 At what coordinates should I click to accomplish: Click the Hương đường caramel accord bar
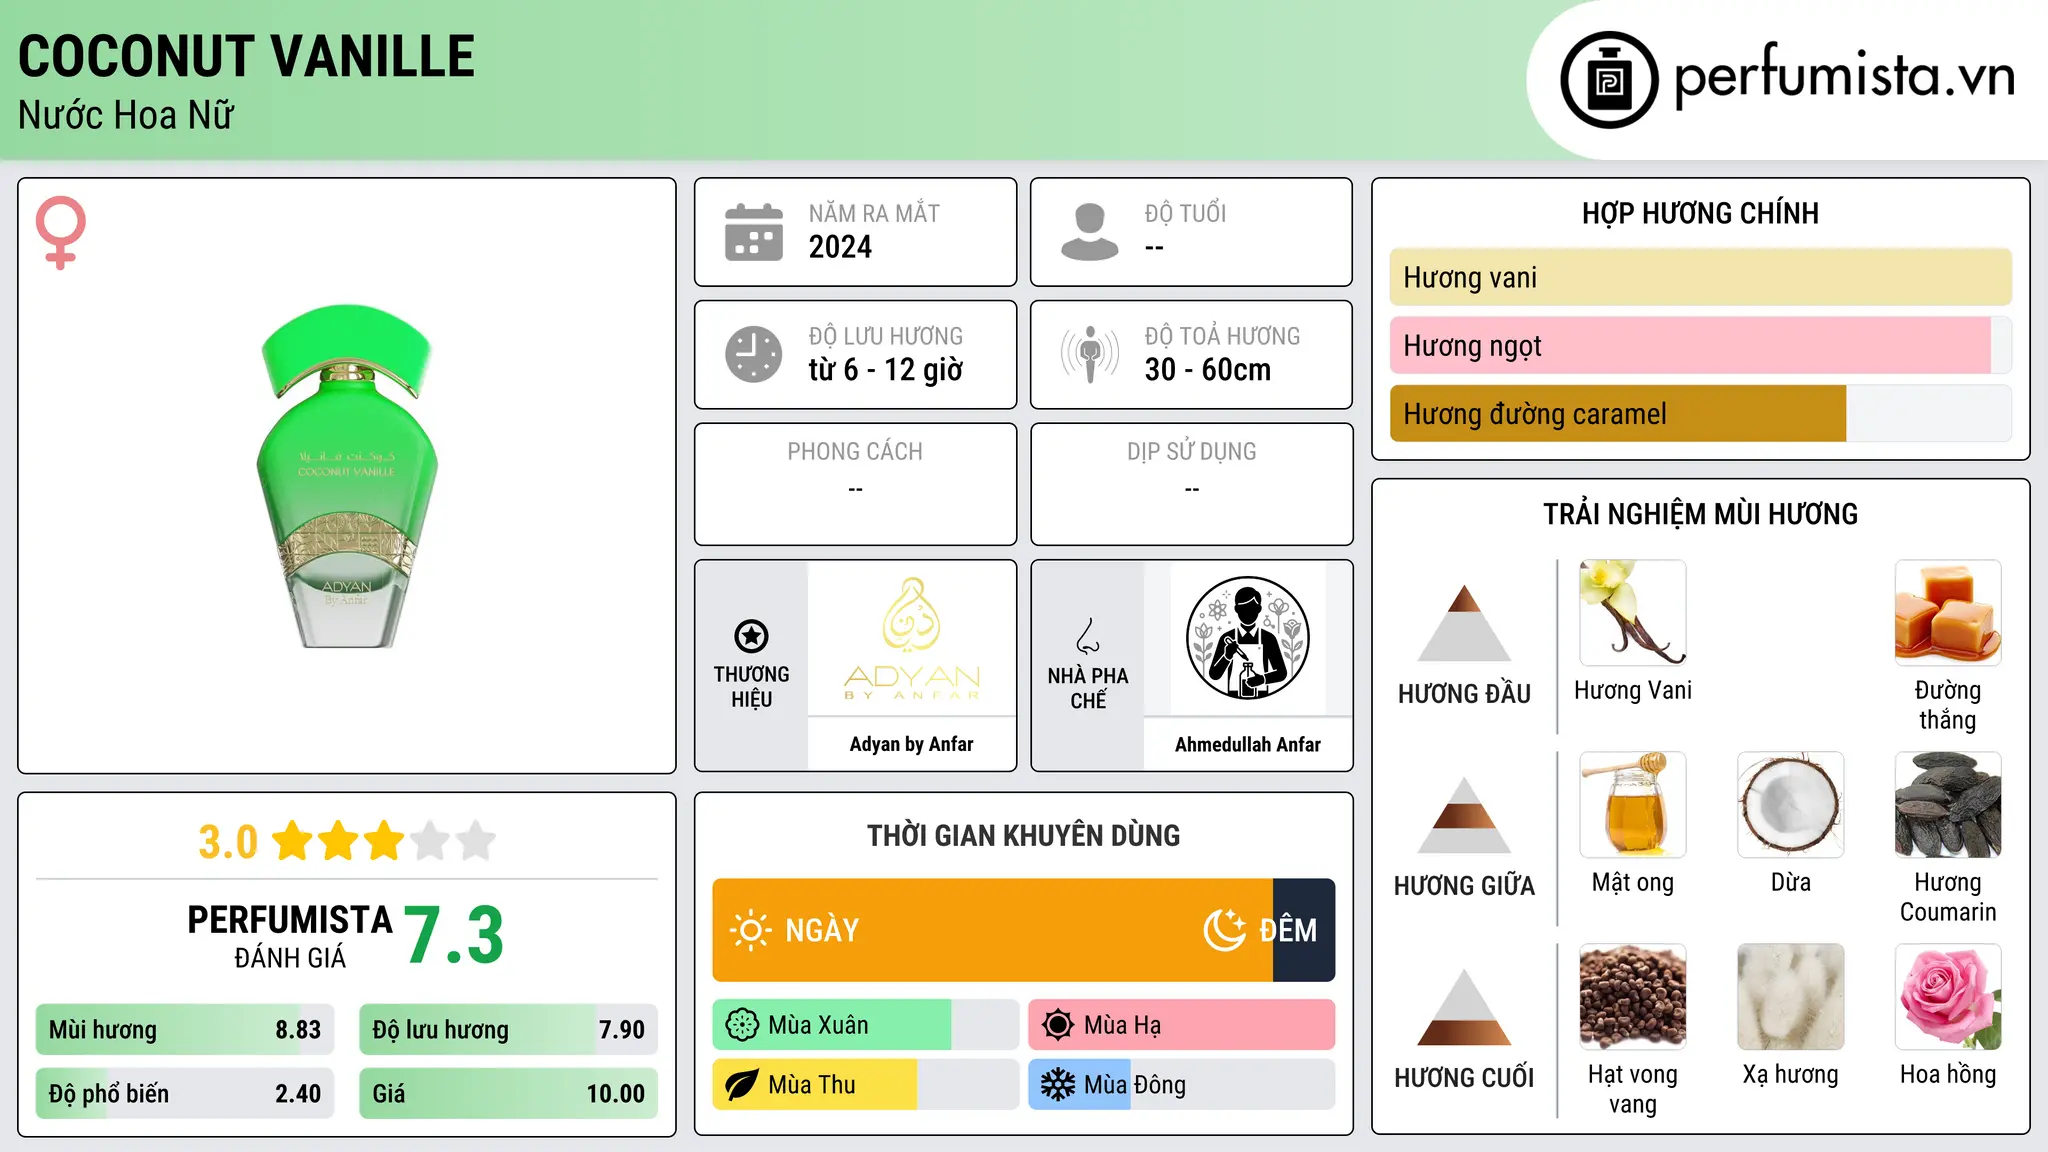tap(1701, 413)
